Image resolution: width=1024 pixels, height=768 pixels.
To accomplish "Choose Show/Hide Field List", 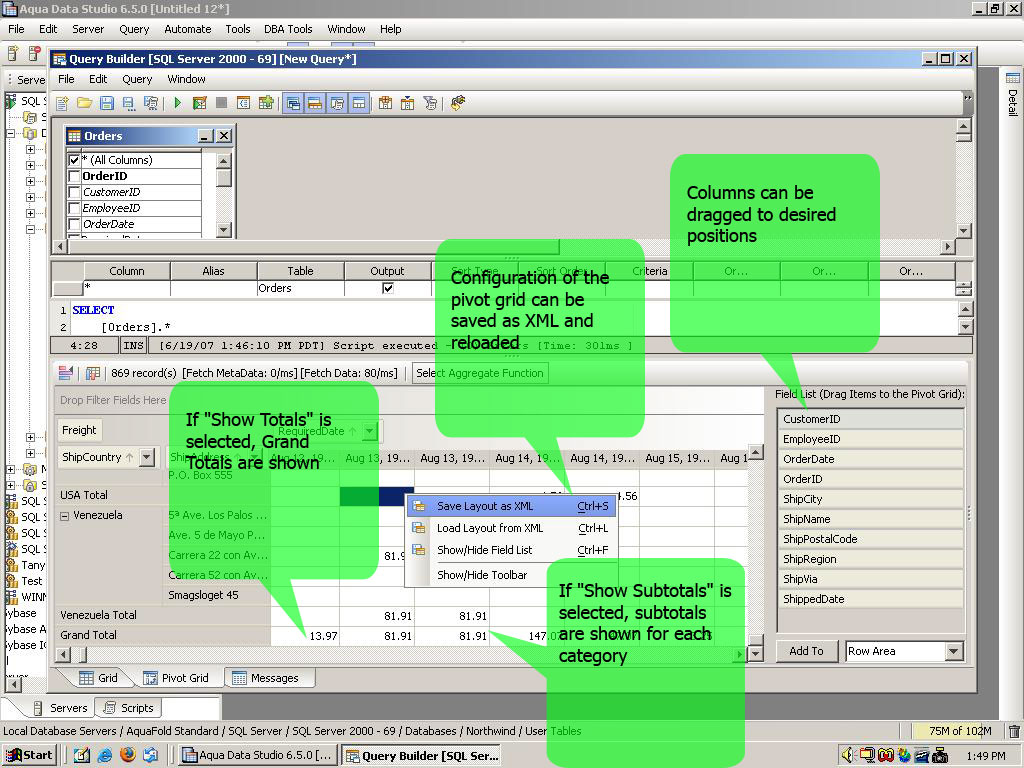I will pyautogui.click(x=511, y=551).
